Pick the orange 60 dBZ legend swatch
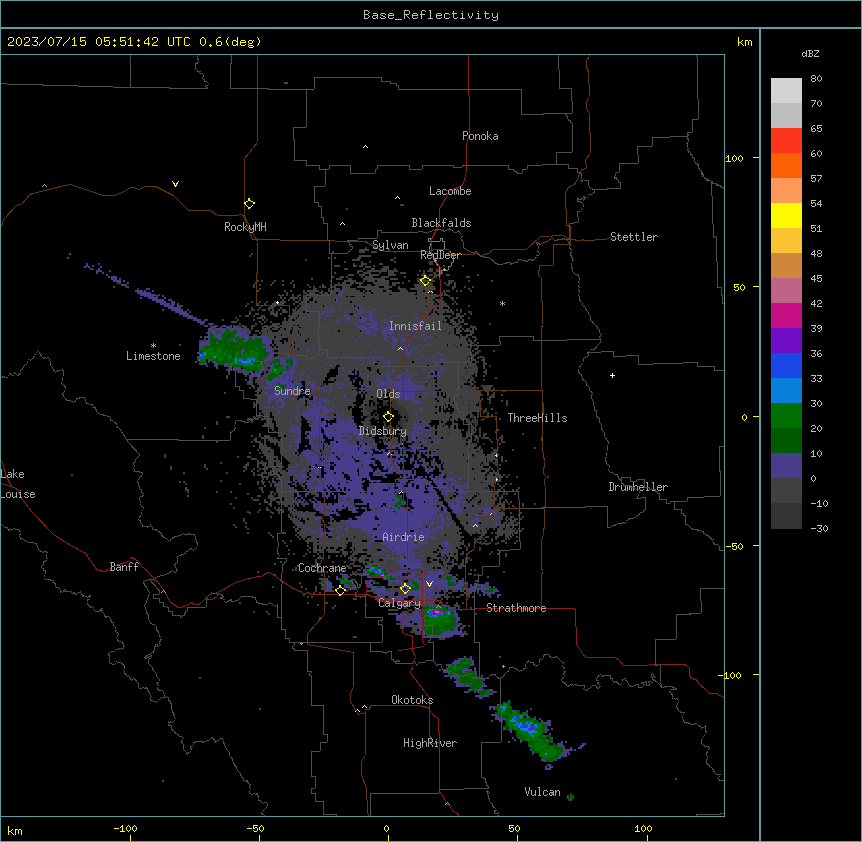 (x=786, y=165)
